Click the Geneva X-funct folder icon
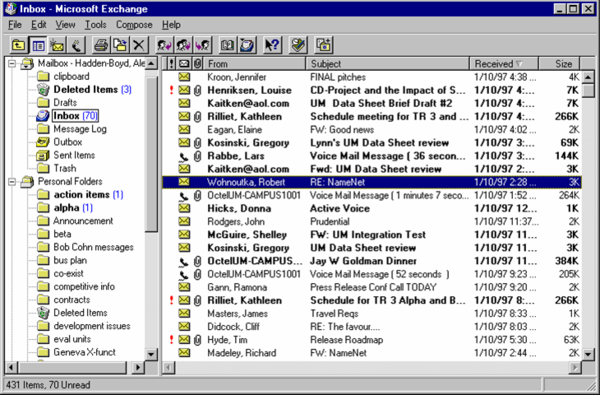Viewport: 600px width, 395px height. coord(43,352)
